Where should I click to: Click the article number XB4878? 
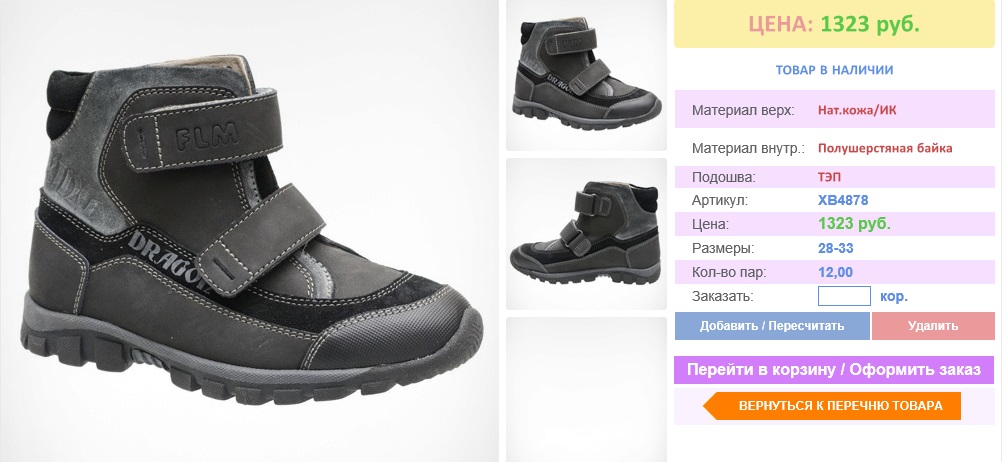pyautogui.click(x=843, y=201)
